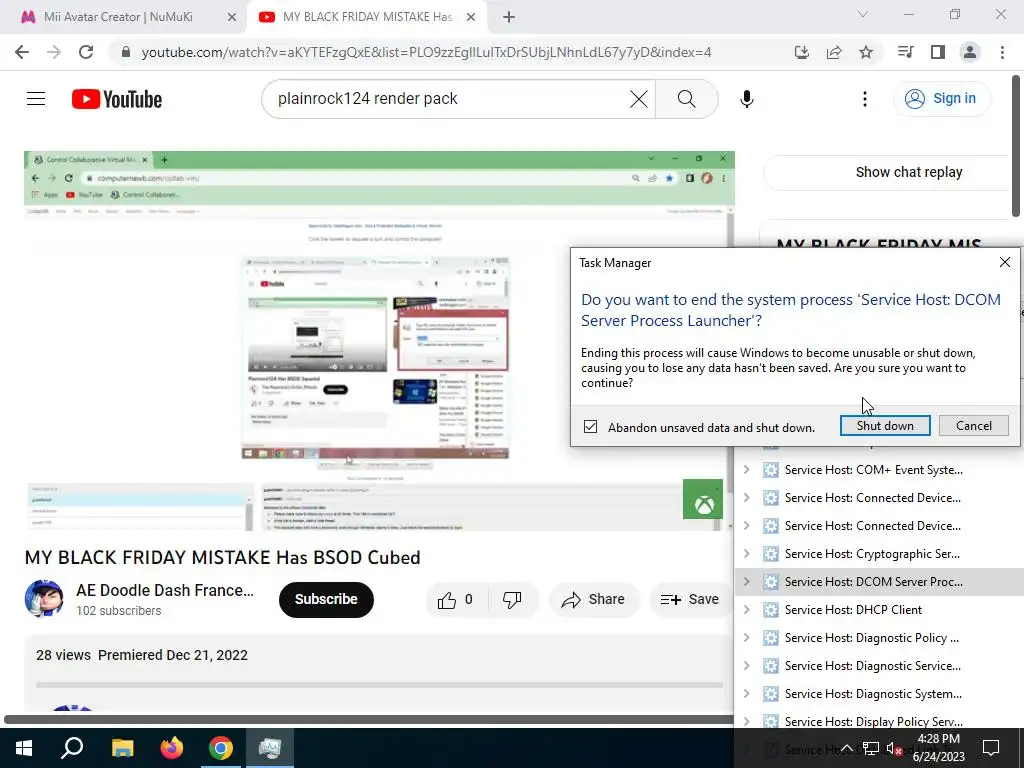The image size is (1024, 768).
Task: Click the video player area
Action: click(x=379, y=340)
